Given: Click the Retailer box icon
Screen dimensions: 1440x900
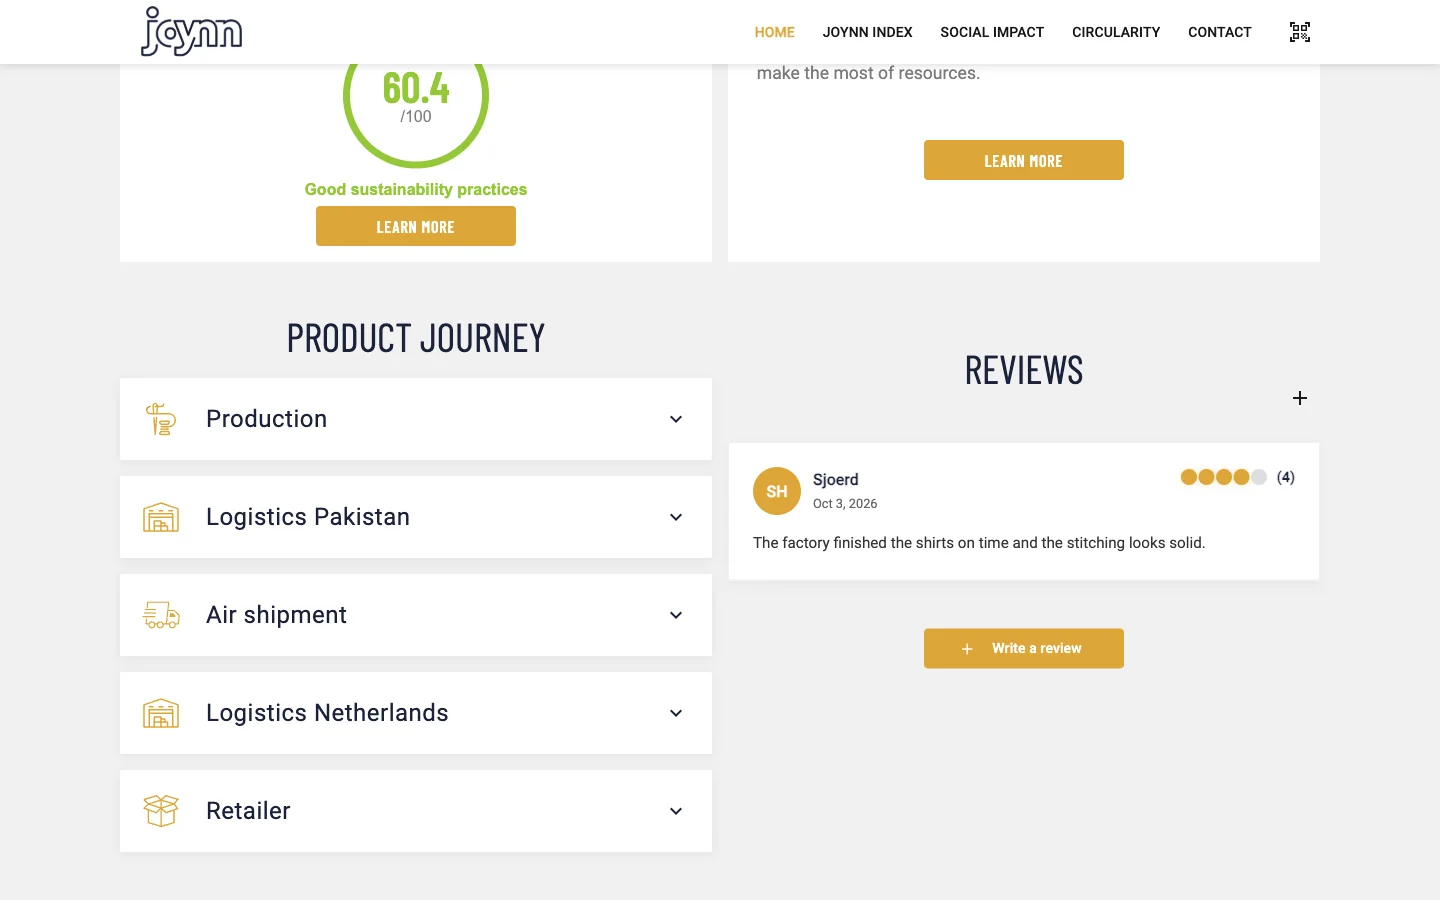Looking at the screenshot, I should tap(161, 811).
